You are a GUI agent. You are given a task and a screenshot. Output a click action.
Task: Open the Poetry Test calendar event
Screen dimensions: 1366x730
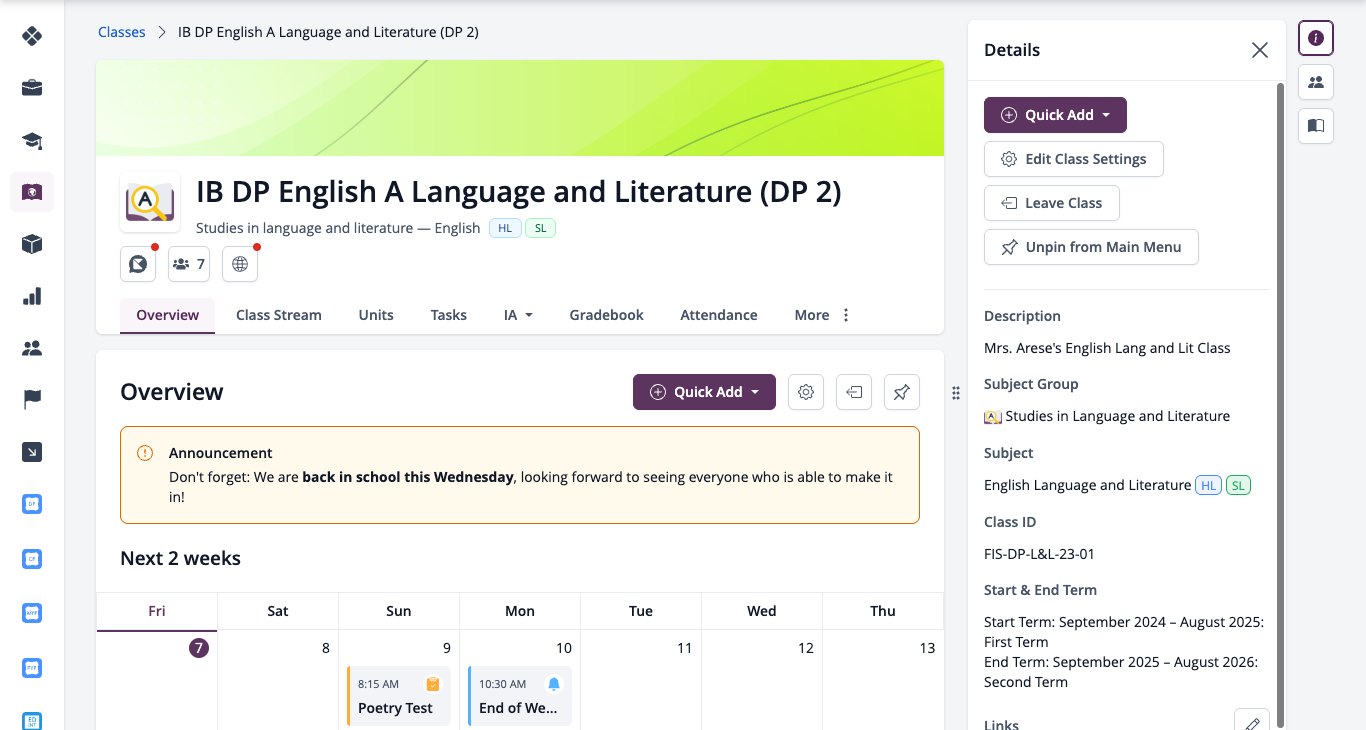tap(399, 696)
